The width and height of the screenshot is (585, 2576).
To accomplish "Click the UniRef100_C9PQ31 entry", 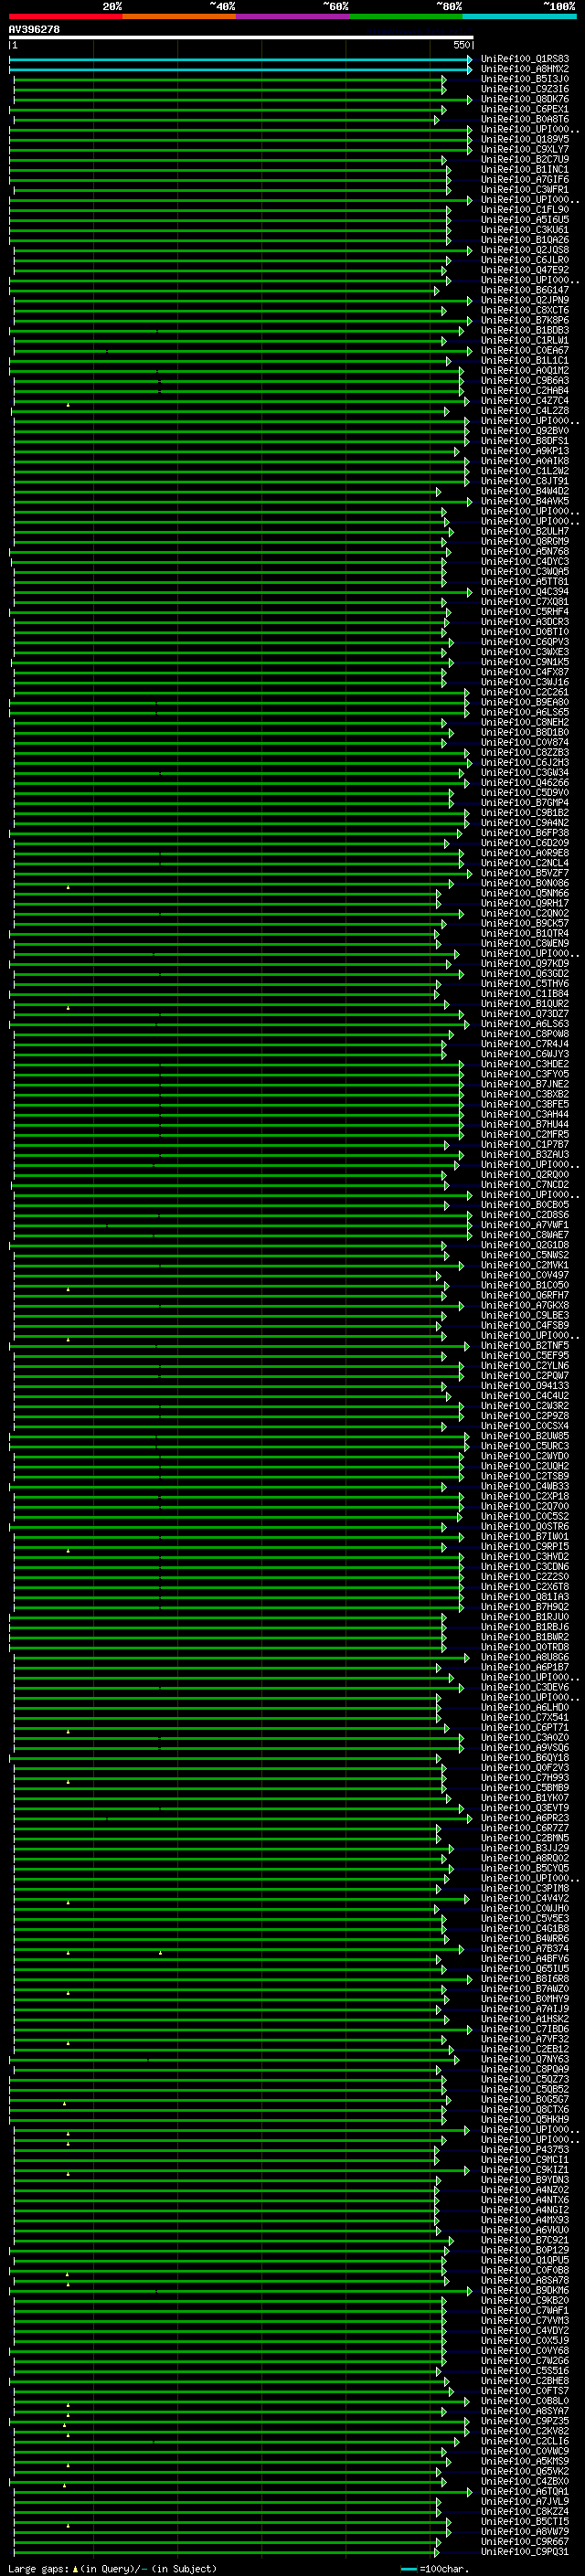I will click(525, 2551).
